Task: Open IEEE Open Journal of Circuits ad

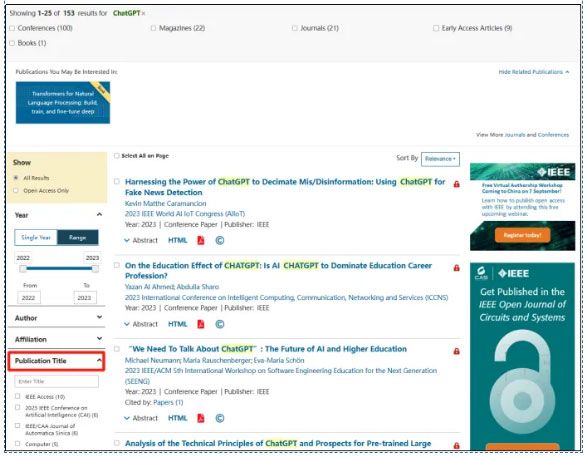Action: tap(522, 356)
